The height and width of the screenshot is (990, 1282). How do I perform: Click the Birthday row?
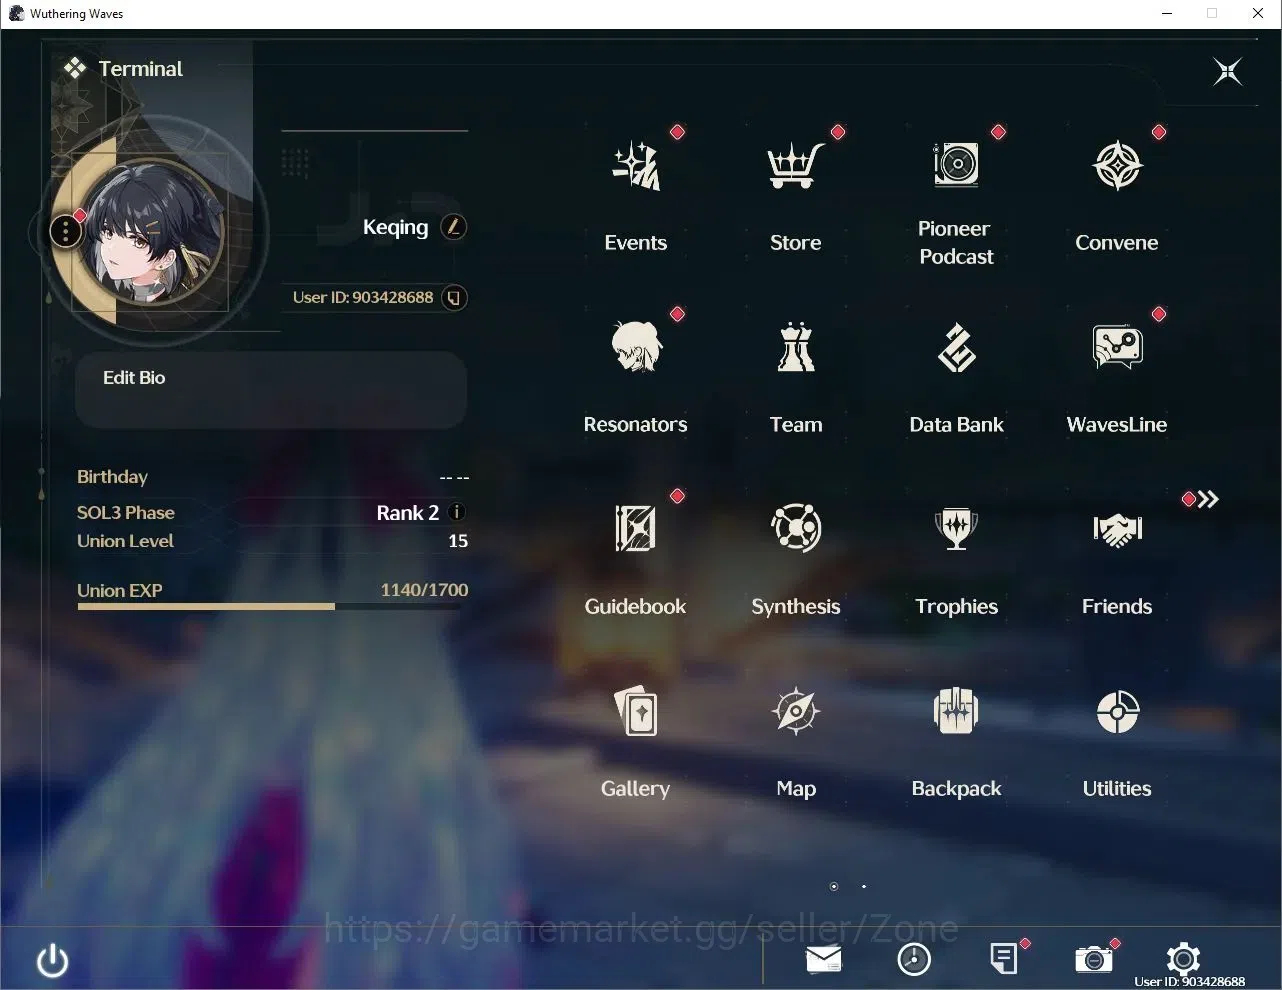(x=272, y=477)
